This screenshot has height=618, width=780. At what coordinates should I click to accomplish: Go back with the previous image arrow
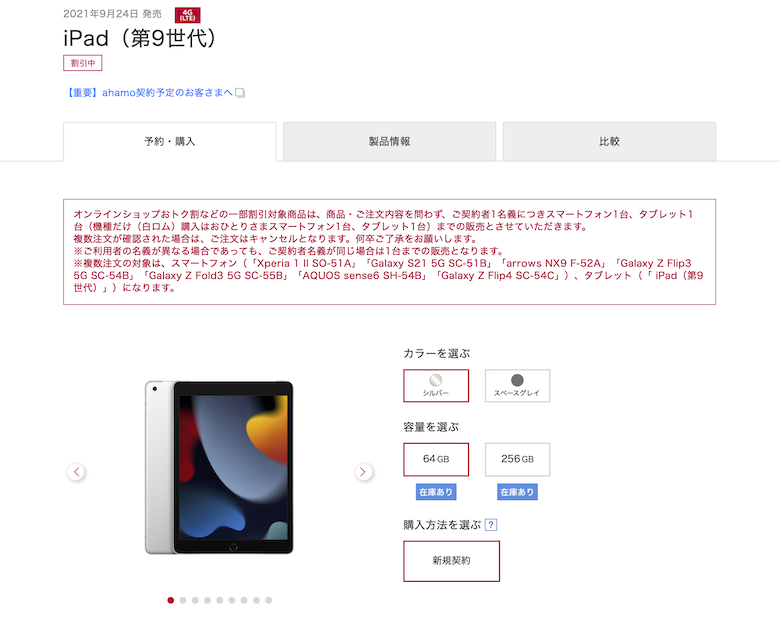click(x=76, y=472)
